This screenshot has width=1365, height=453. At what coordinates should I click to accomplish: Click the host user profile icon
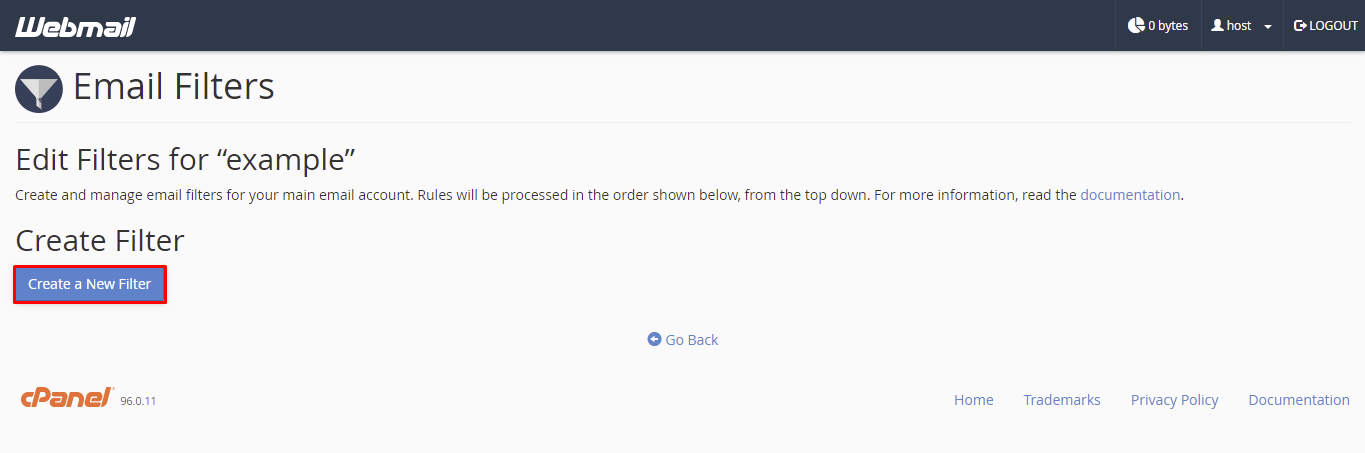[x=1217, y=25]
